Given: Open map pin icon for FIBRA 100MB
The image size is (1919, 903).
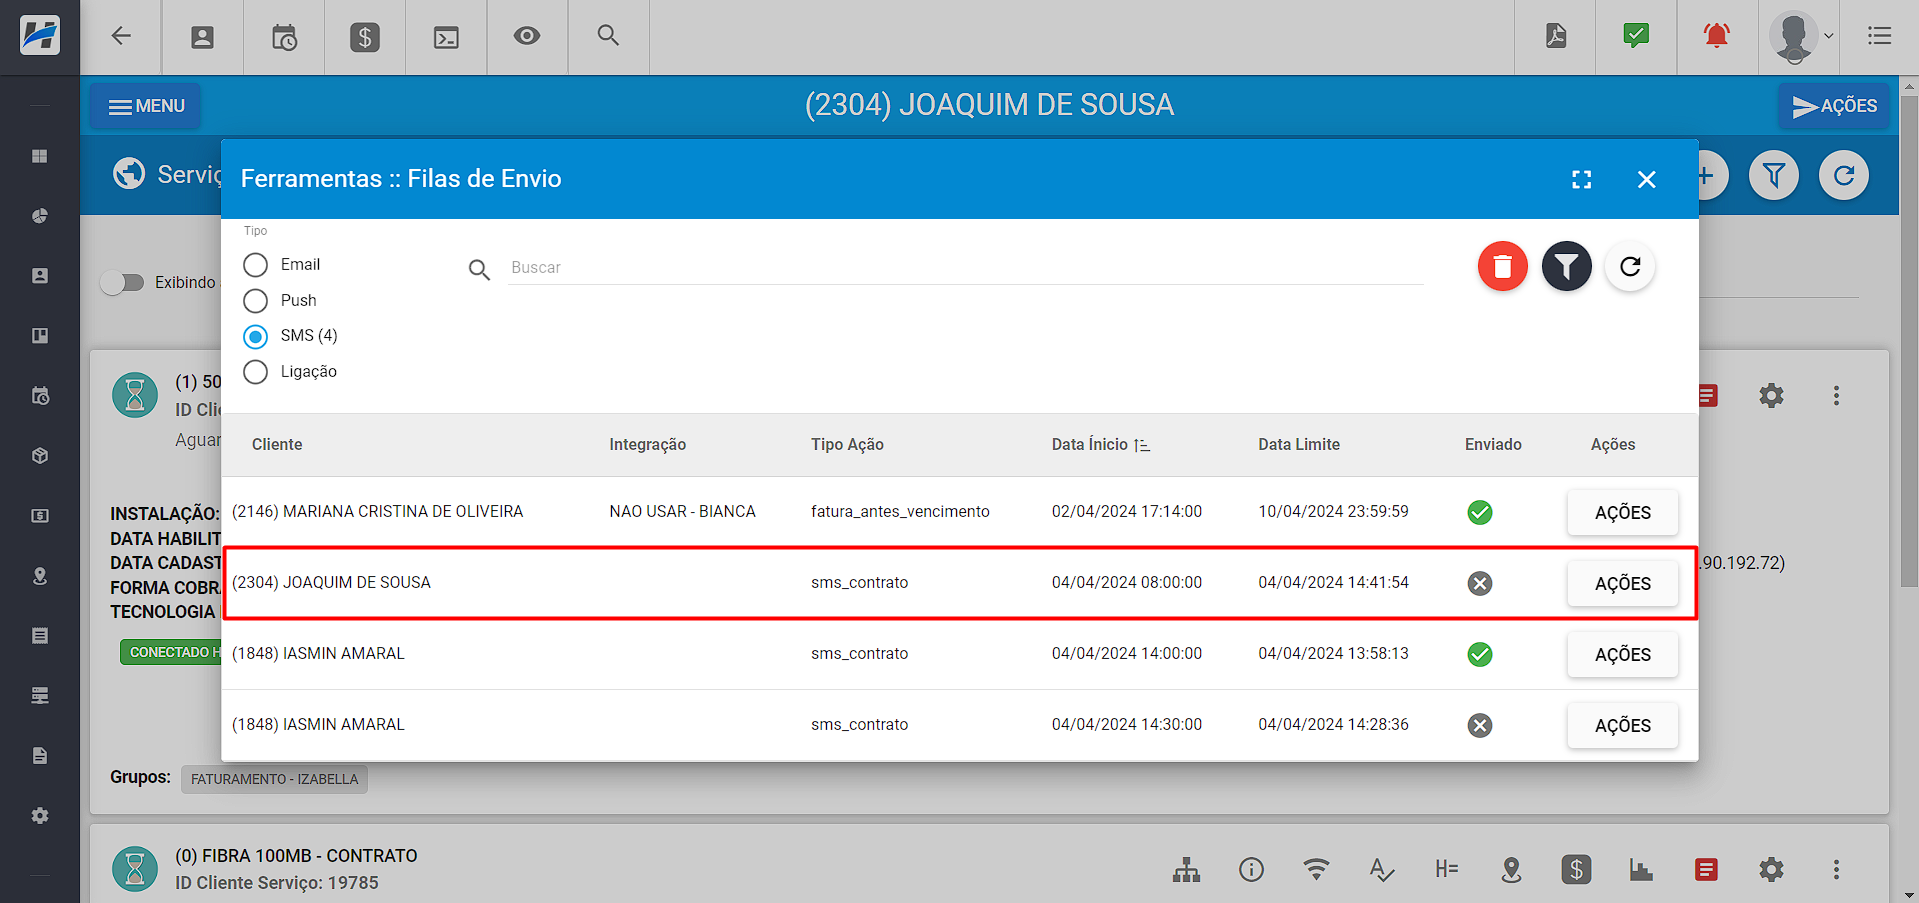Looking at the screenshot, I should tap(1511, 870).
